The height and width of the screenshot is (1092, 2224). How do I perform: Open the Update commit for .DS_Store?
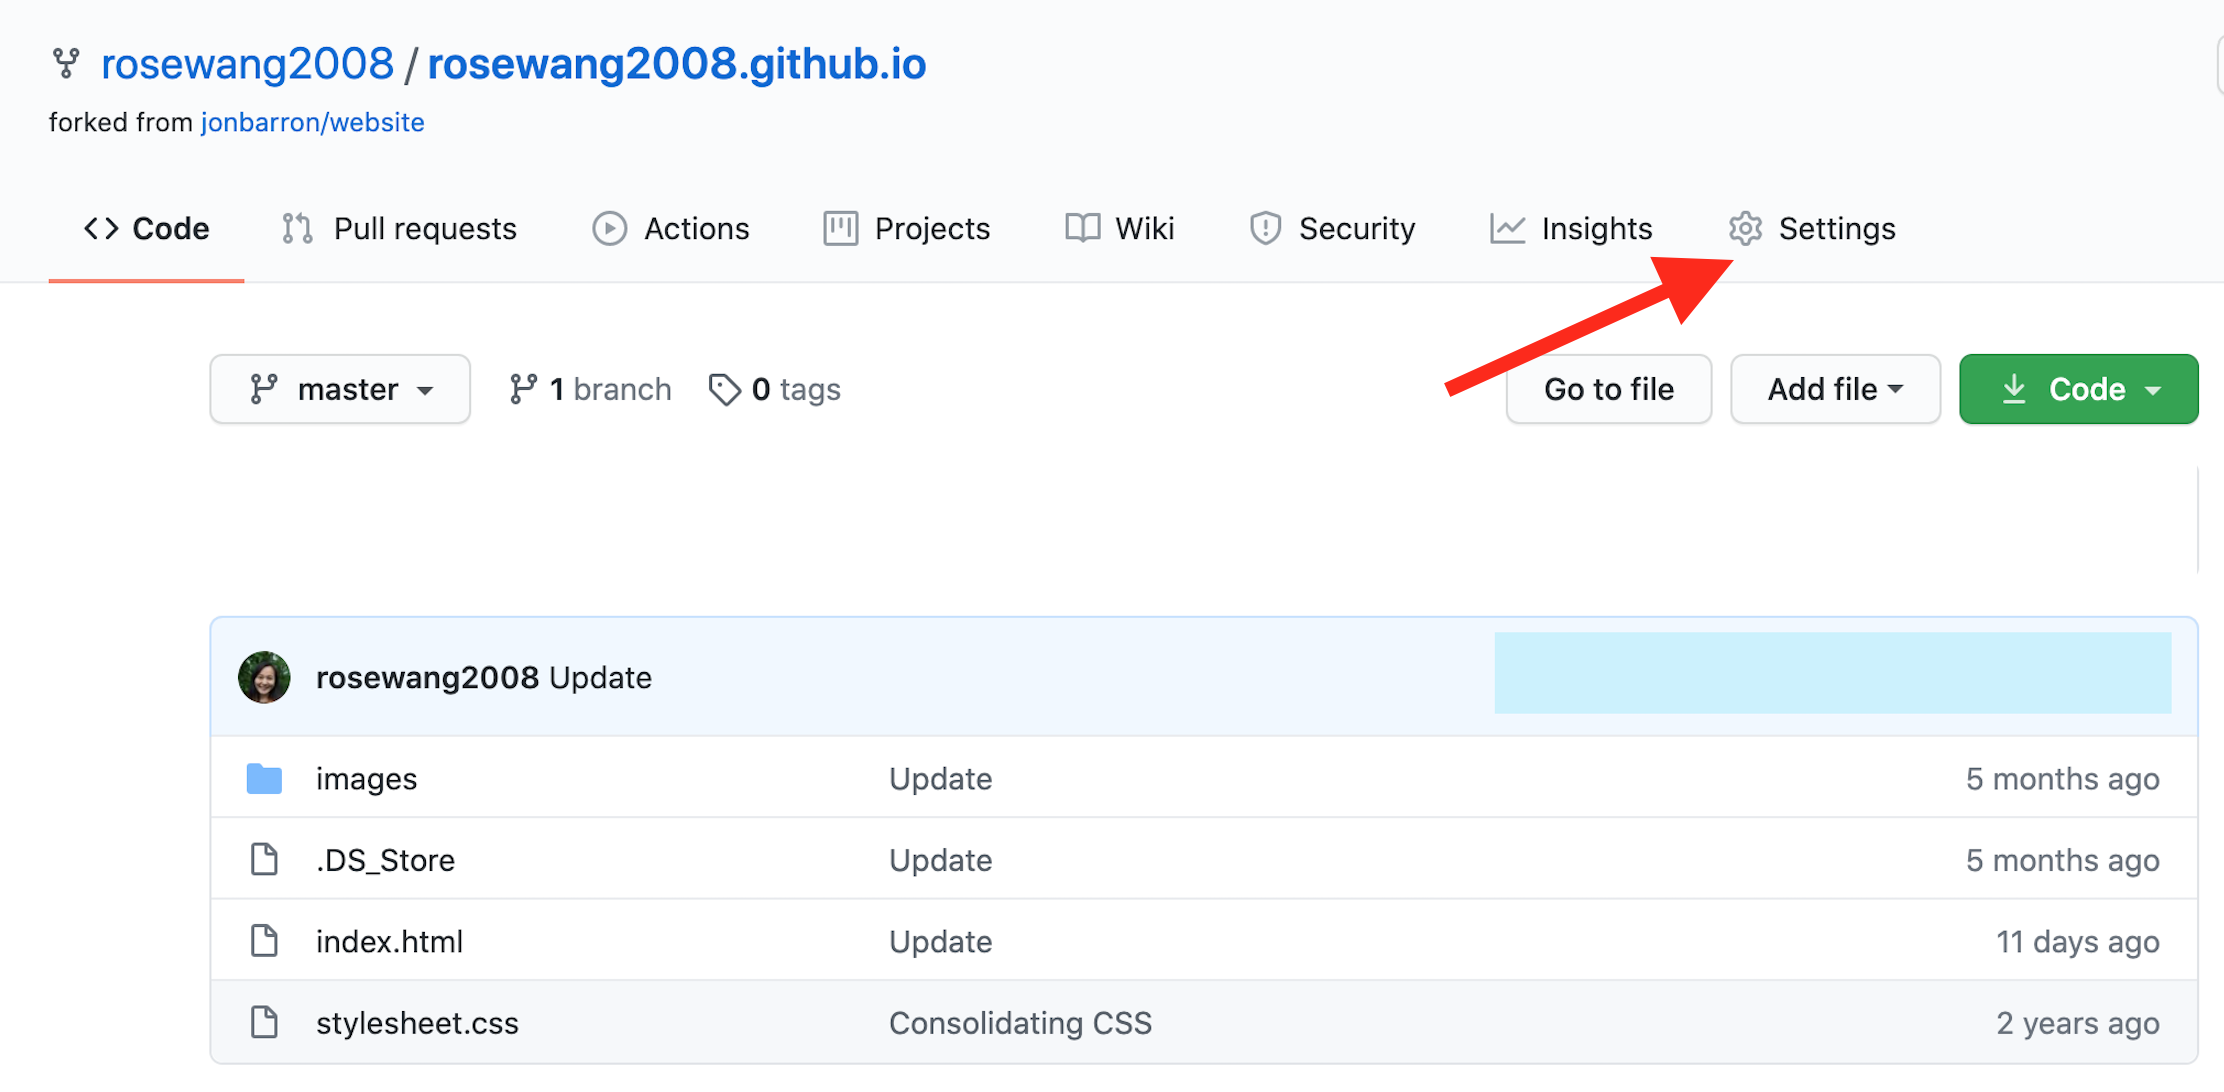(940, 860)
